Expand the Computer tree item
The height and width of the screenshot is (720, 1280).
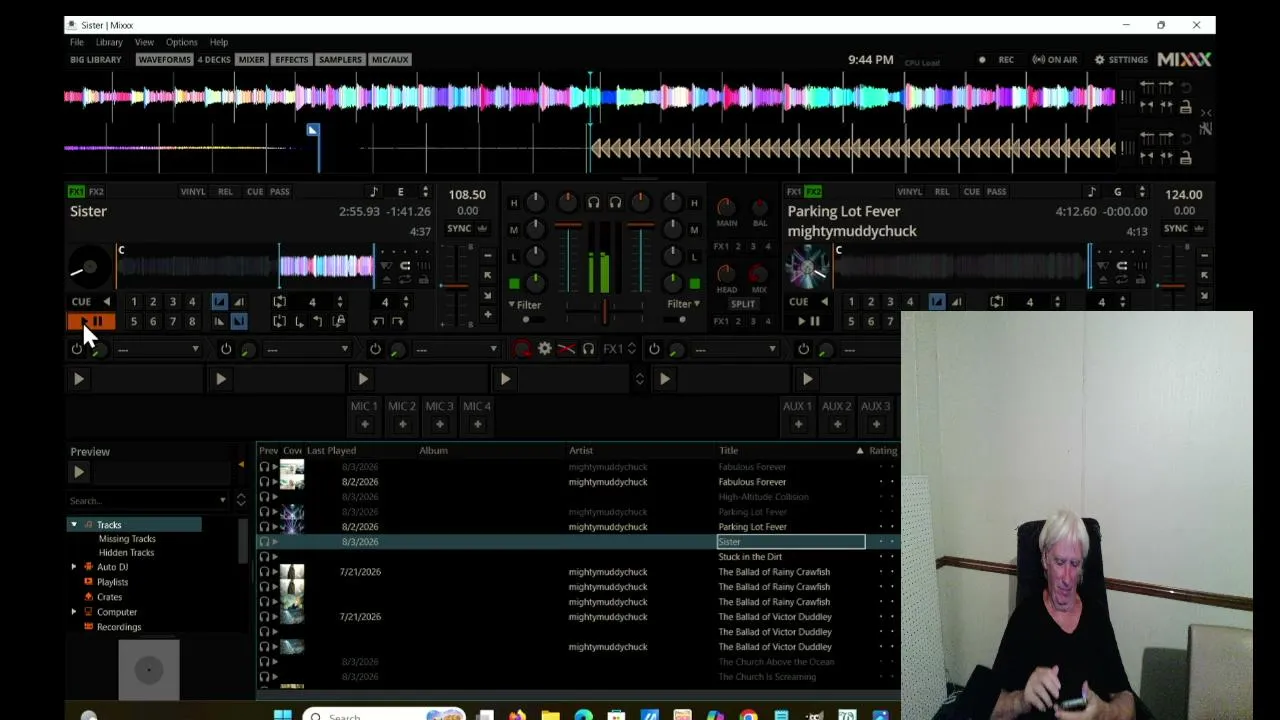[x=74, y=612]
